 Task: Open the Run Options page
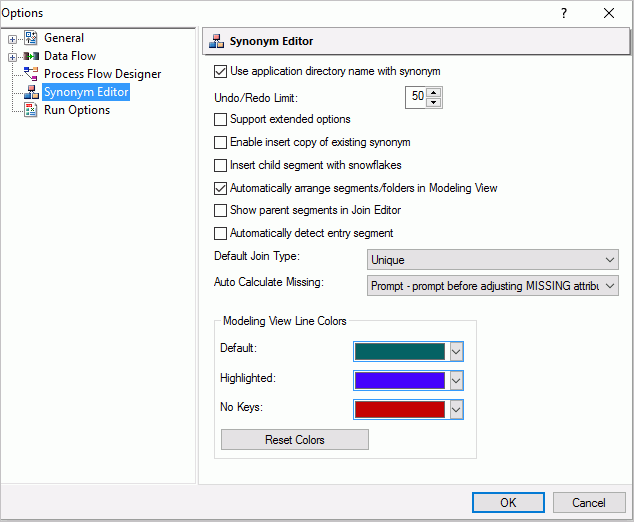pos(77,110)
